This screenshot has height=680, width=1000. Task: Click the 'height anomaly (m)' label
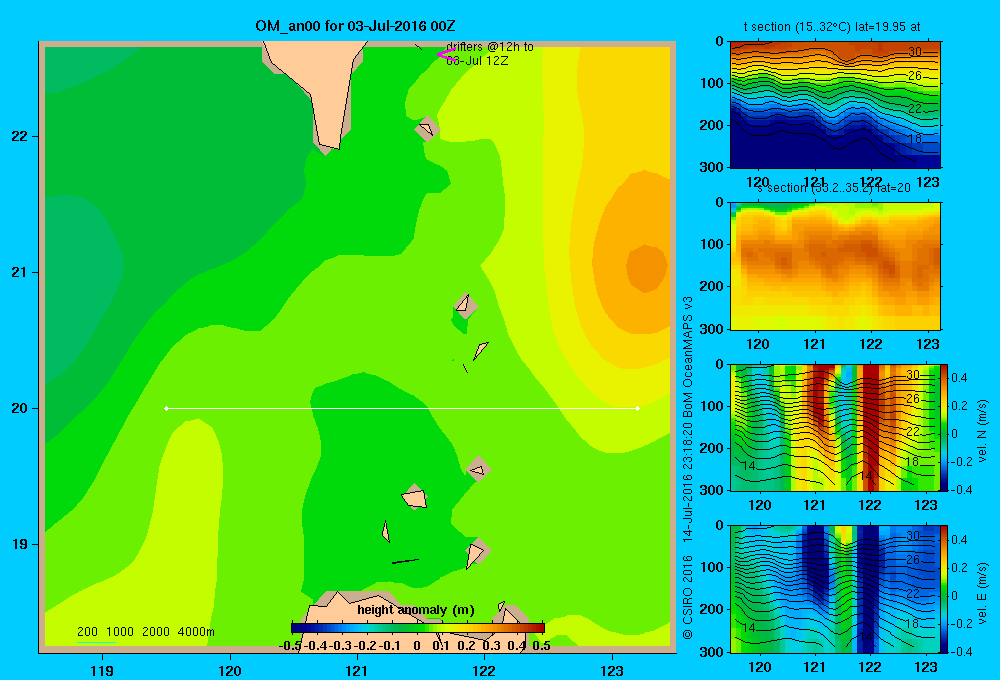pyautogui.click(x=416, y=610)
